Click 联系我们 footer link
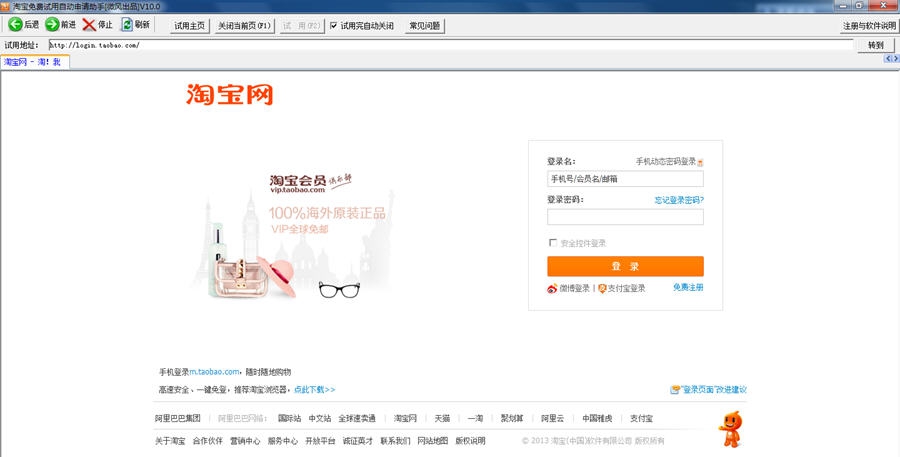 tap(395, 441)
